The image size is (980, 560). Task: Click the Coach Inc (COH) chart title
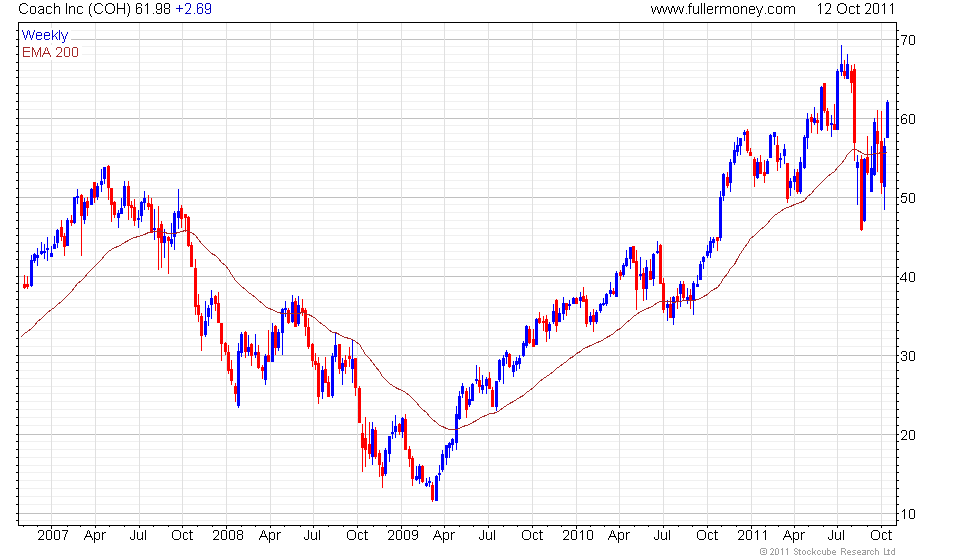coord(75,9)
